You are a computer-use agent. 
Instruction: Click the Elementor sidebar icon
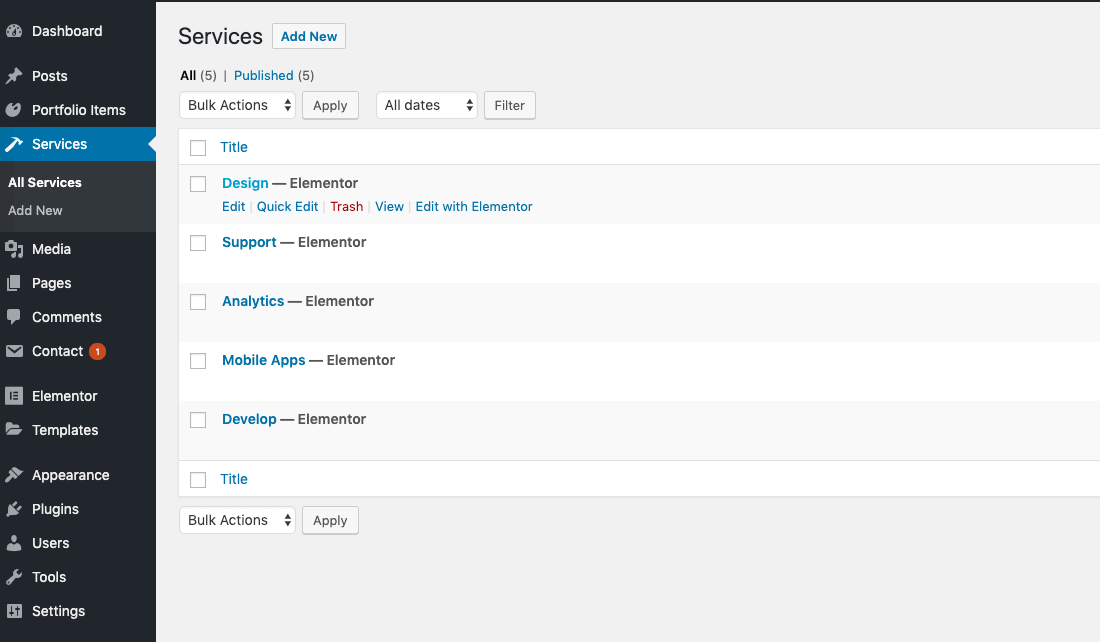14,396
